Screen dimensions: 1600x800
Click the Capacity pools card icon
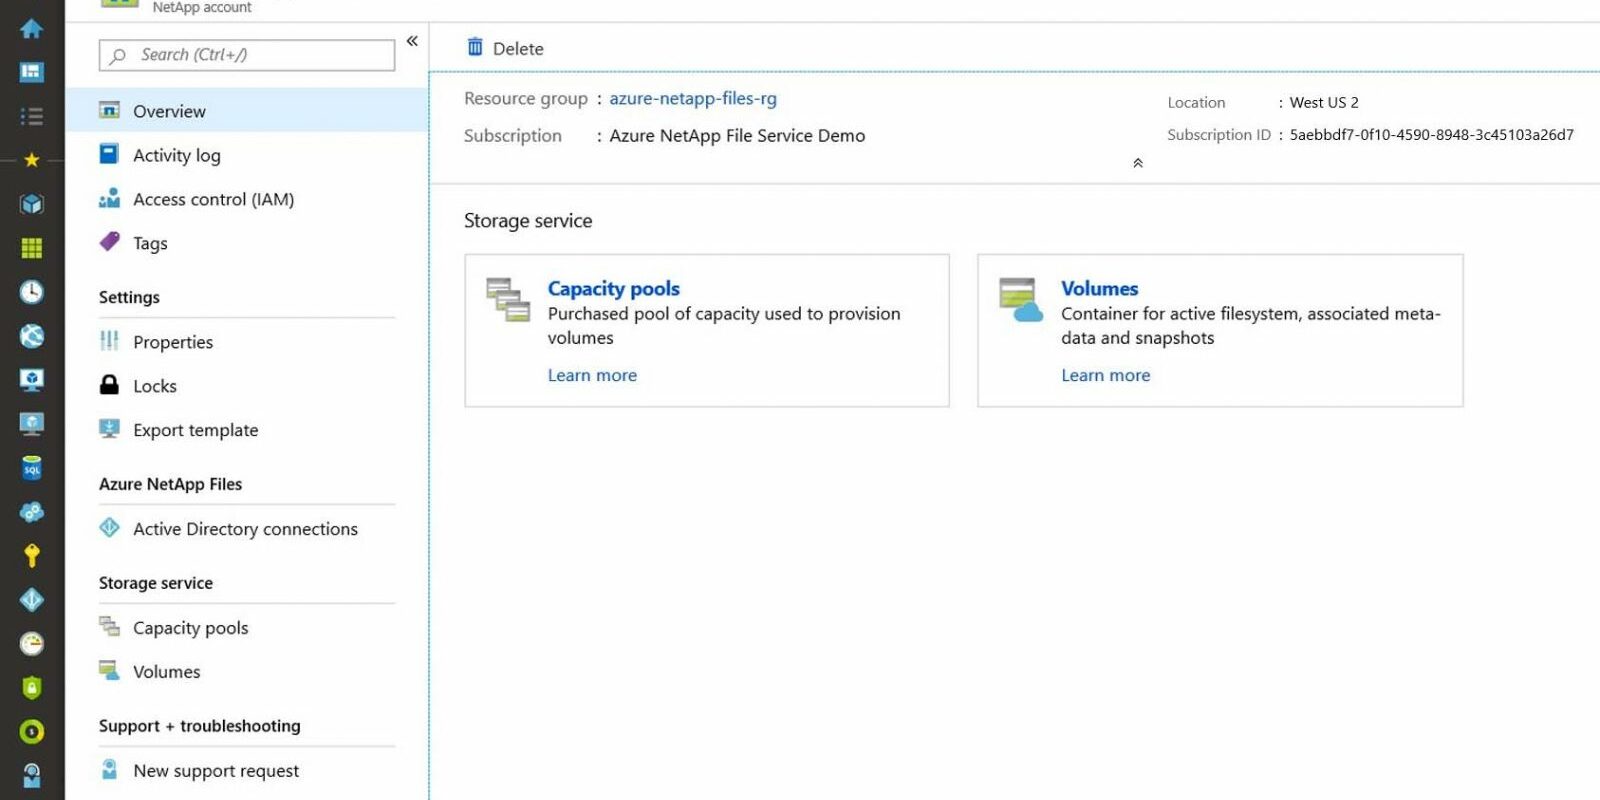[508, 300]
